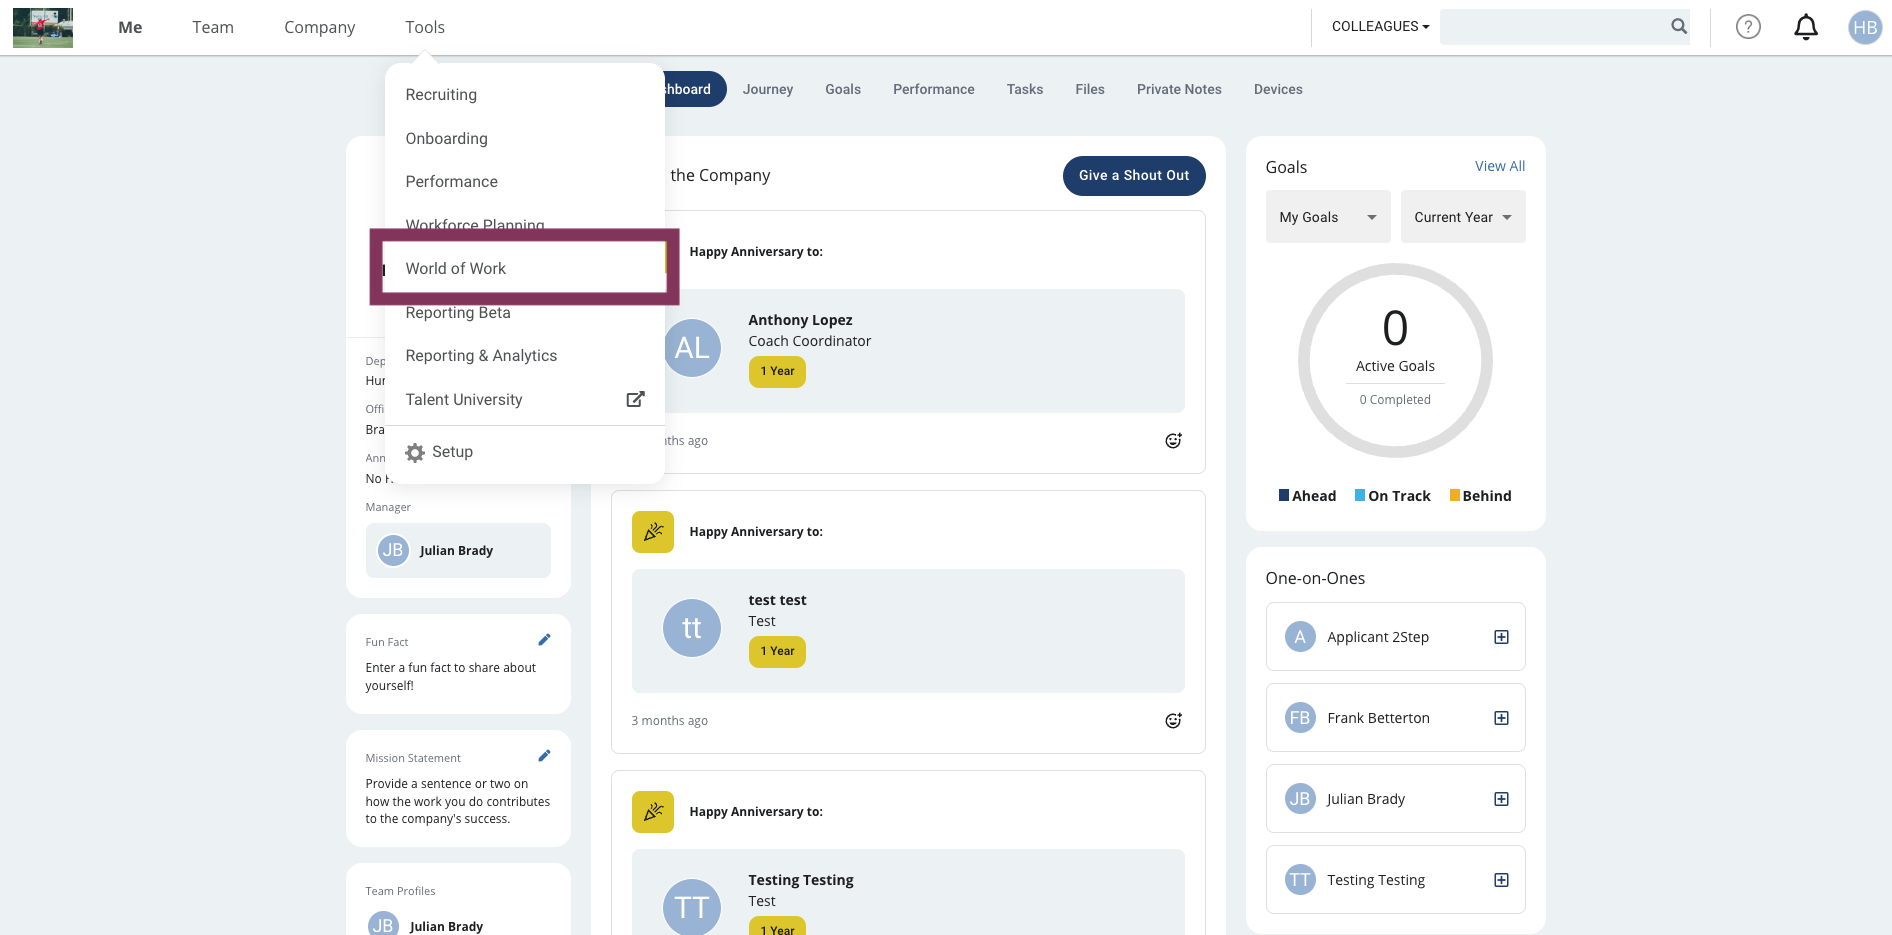Click the Setup gear icon

[415, 452]
